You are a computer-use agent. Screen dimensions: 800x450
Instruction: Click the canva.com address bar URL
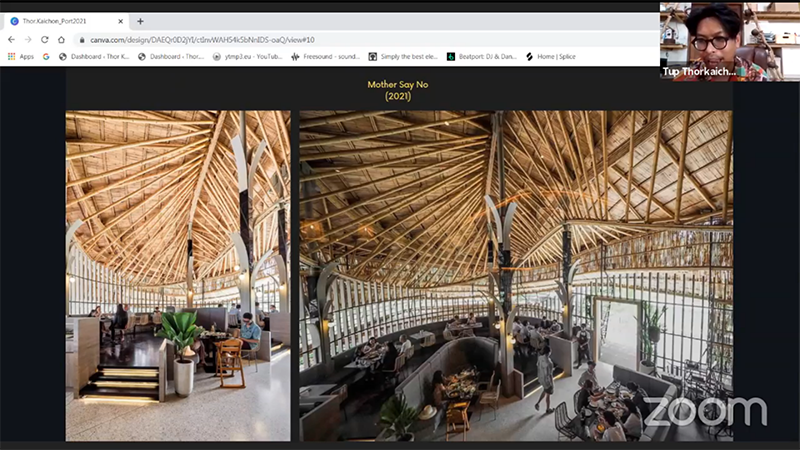[202, 40]
